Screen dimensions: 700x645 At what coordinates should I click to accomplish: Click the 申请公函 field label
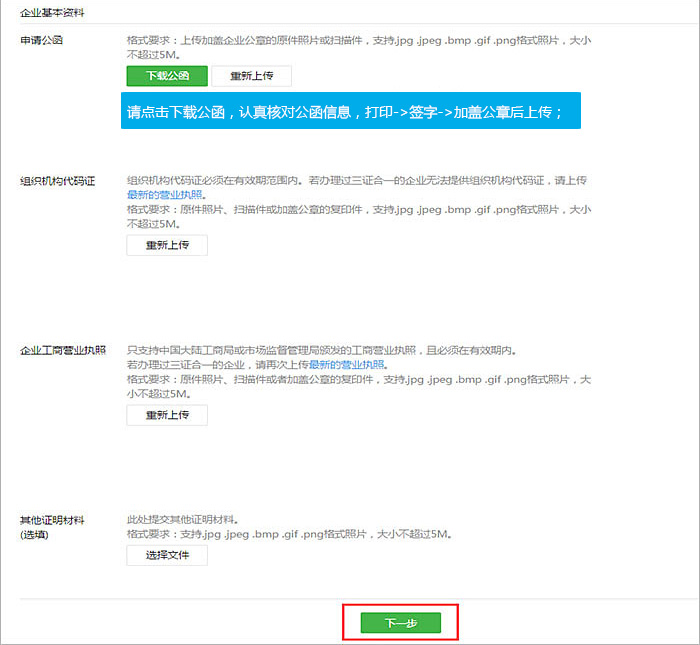coord(42,40)
